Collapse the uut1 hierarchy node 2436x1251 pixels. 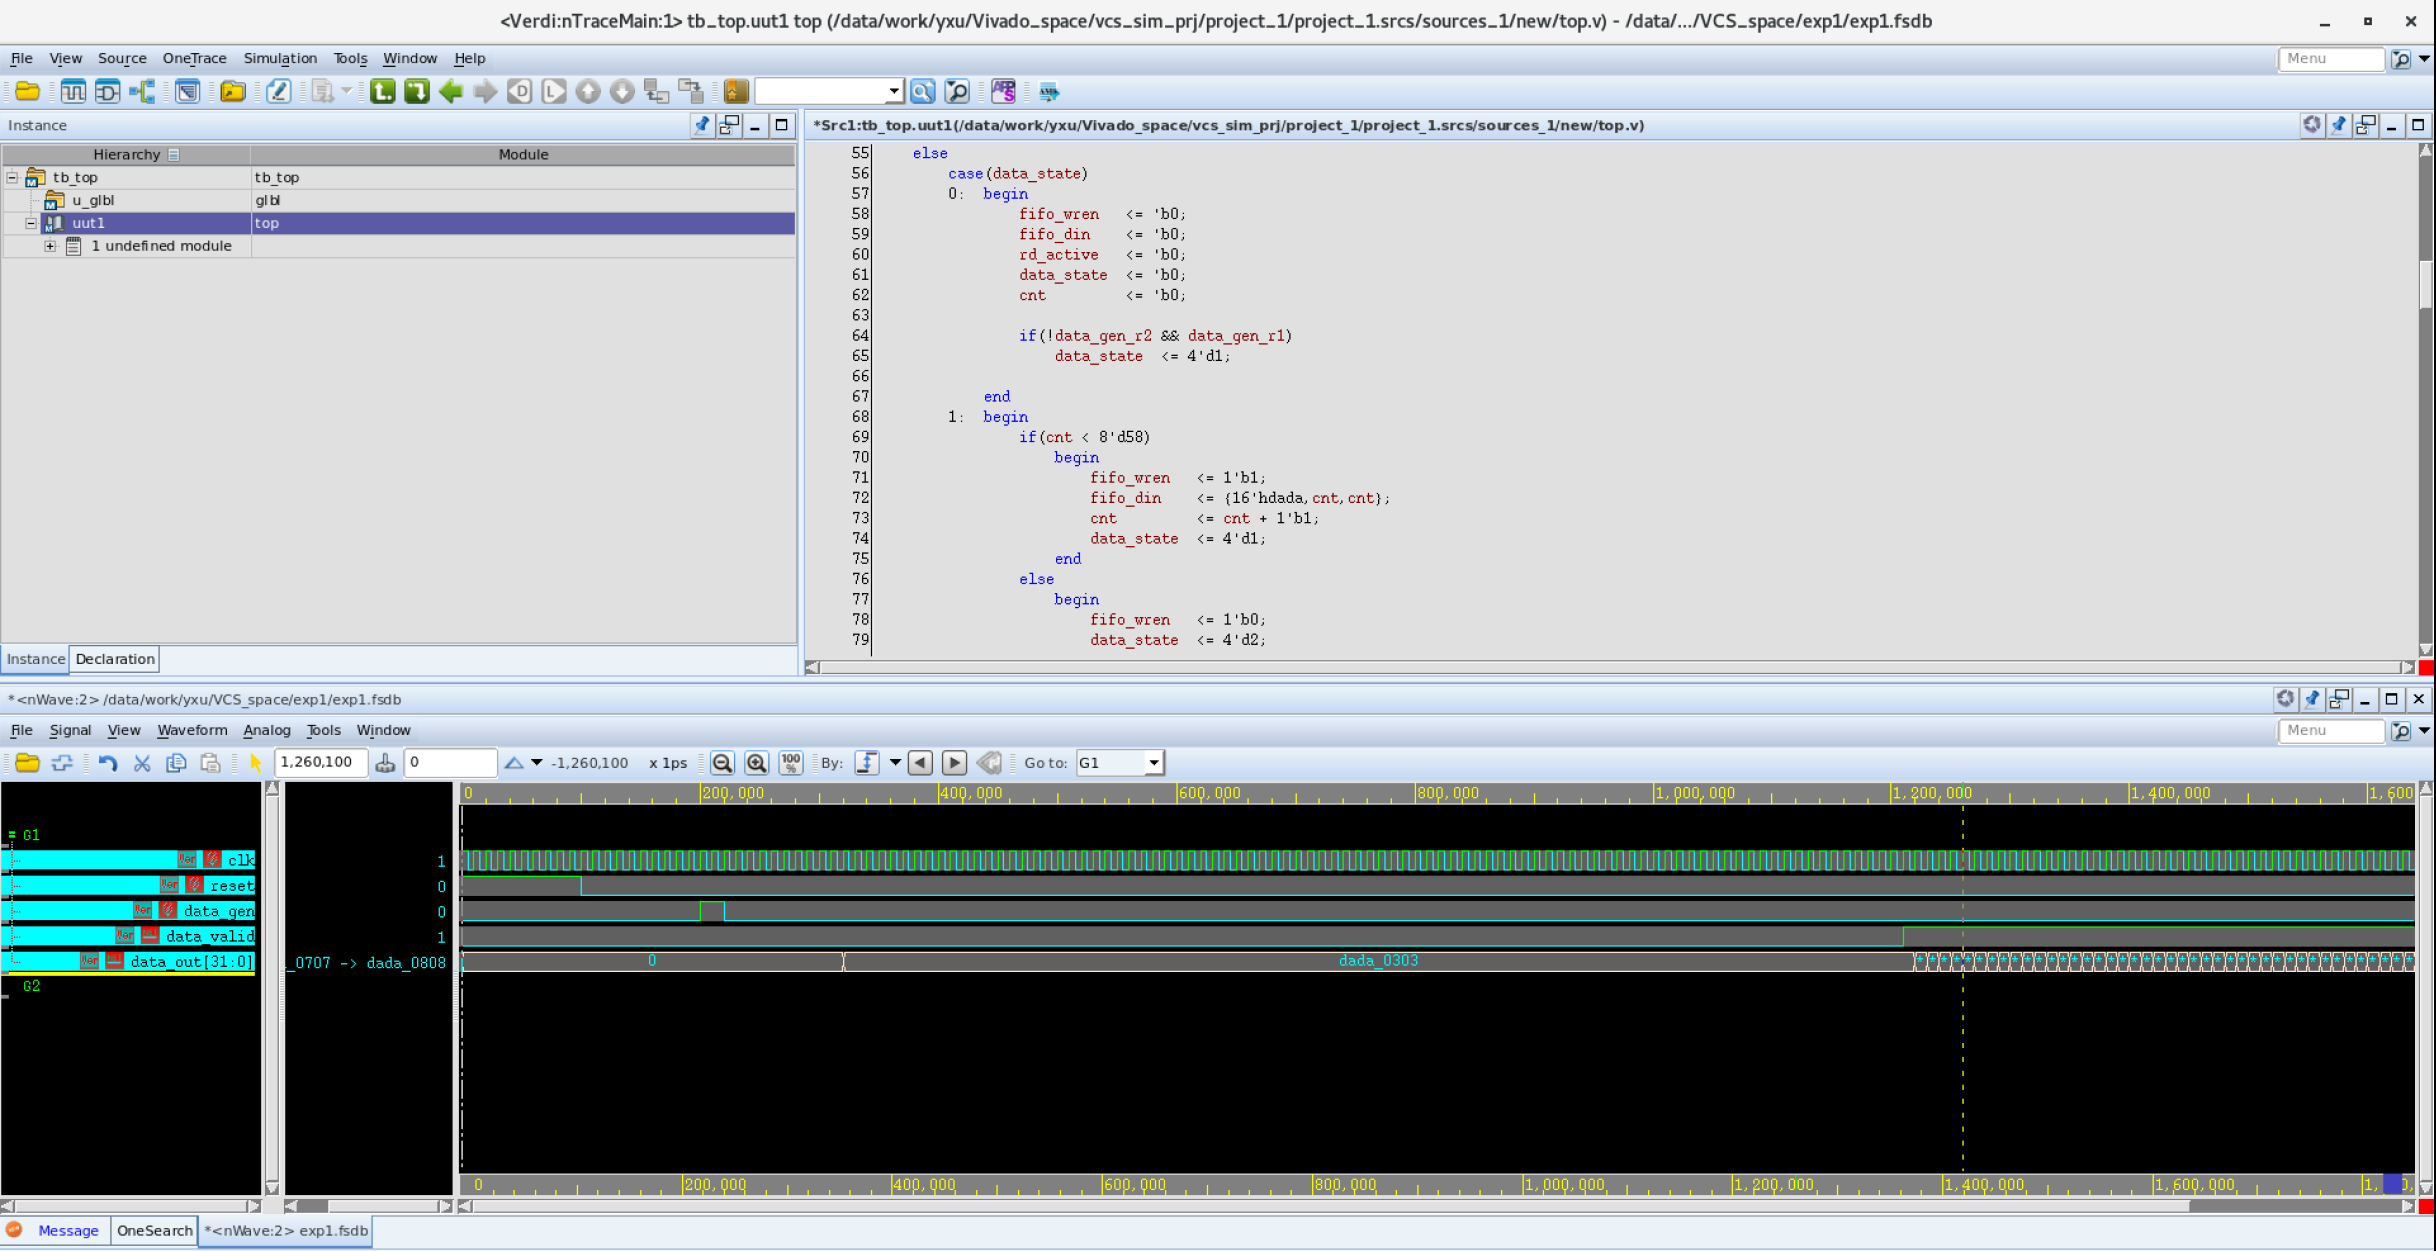(x=31, y=223)
